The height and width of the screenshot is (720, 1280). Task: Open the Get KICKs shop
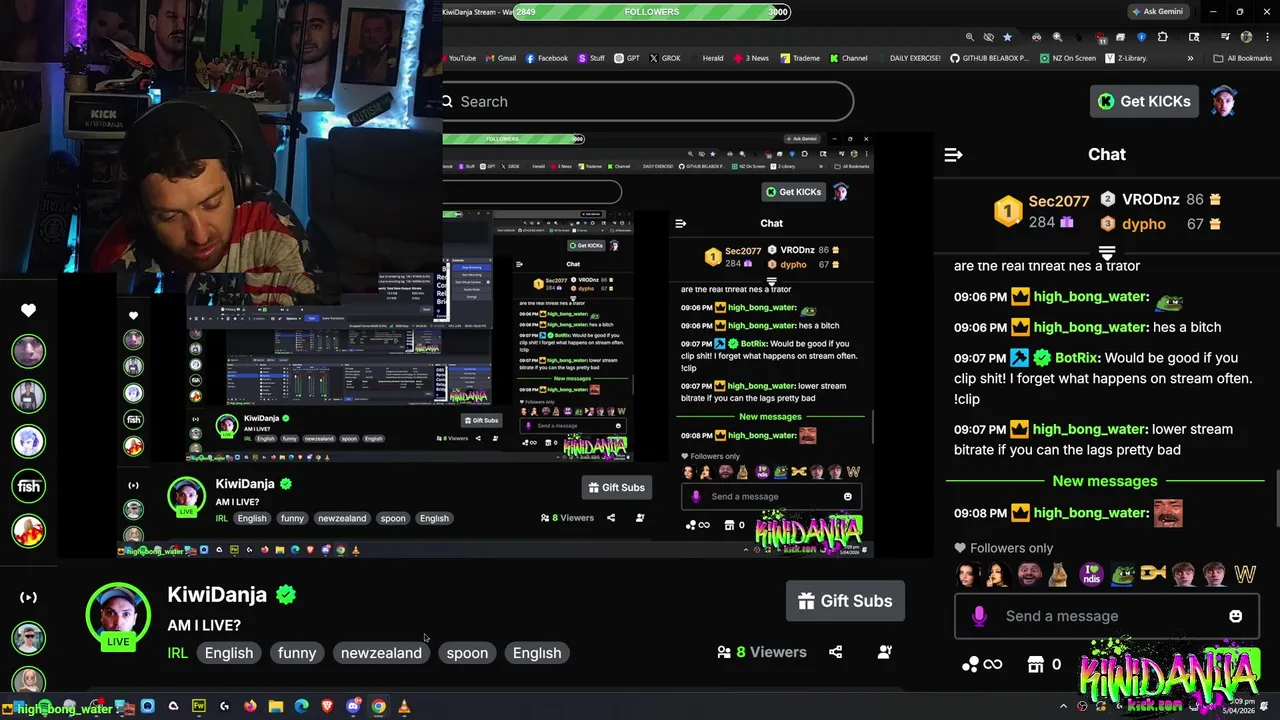point(1144,101)
